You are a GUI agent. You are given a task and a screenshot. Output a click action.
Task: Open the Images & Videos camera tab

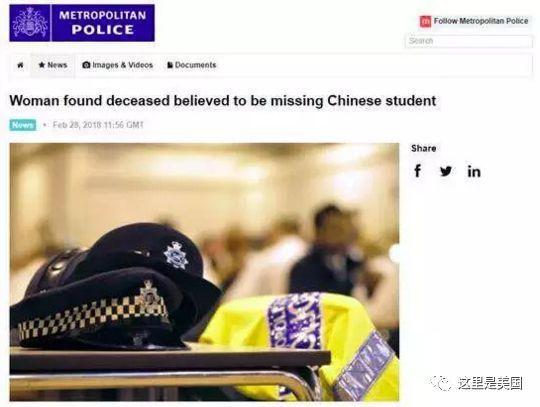(117, 65)
